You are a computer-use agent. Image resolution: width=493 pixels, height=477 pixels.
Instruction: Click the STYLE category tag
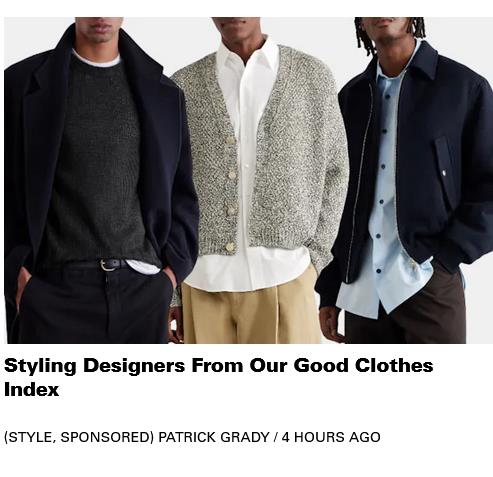pyautogui.click(x=30, y=437)
